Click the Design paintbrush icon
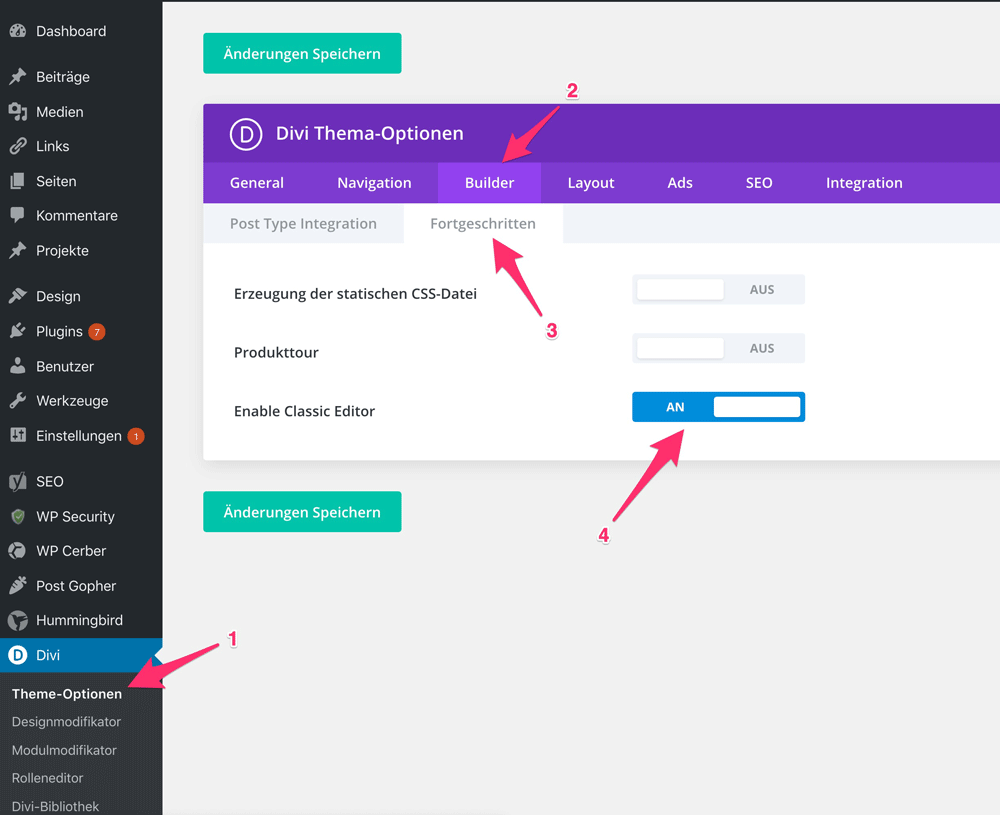This screenshot has height=815, width=1000. pos(18,296)
